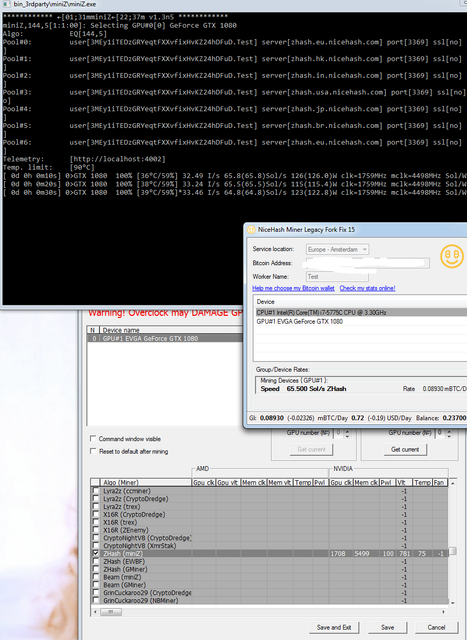
Task: Increase AMD GPU number with up arrow
Action: tap(347, 431)
